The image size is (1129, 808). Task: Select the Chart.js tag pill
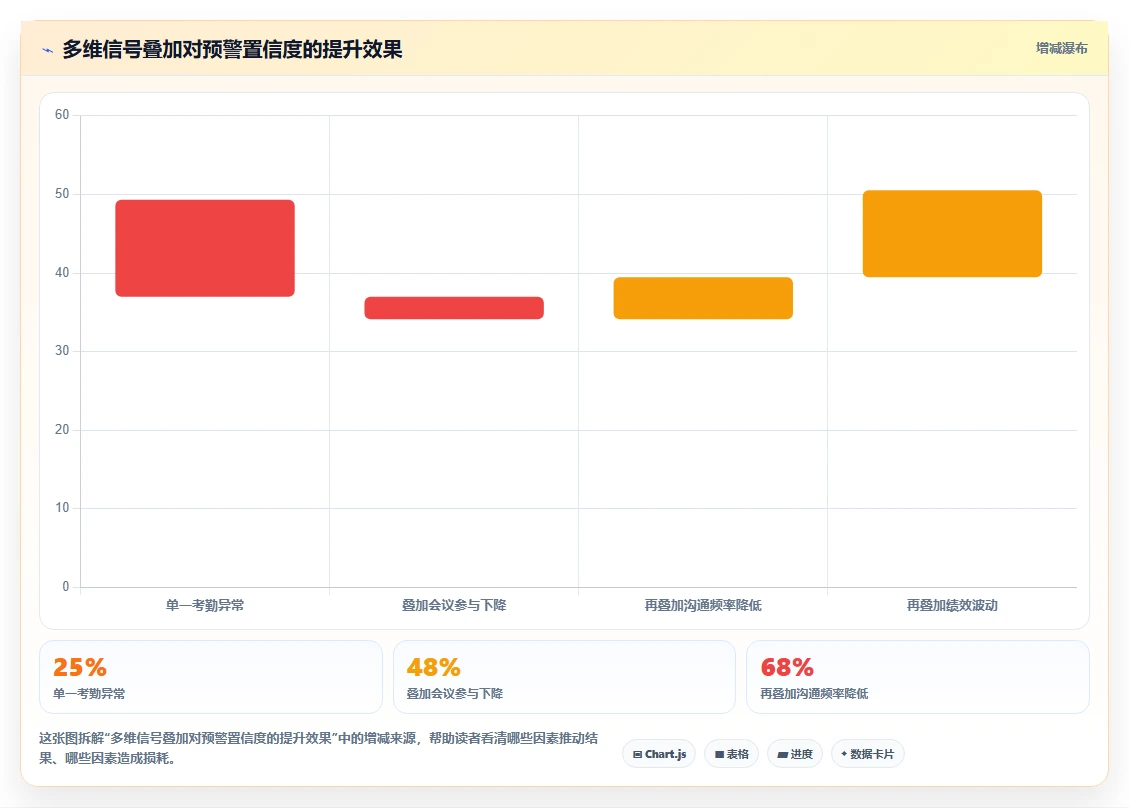click(659, 754)
